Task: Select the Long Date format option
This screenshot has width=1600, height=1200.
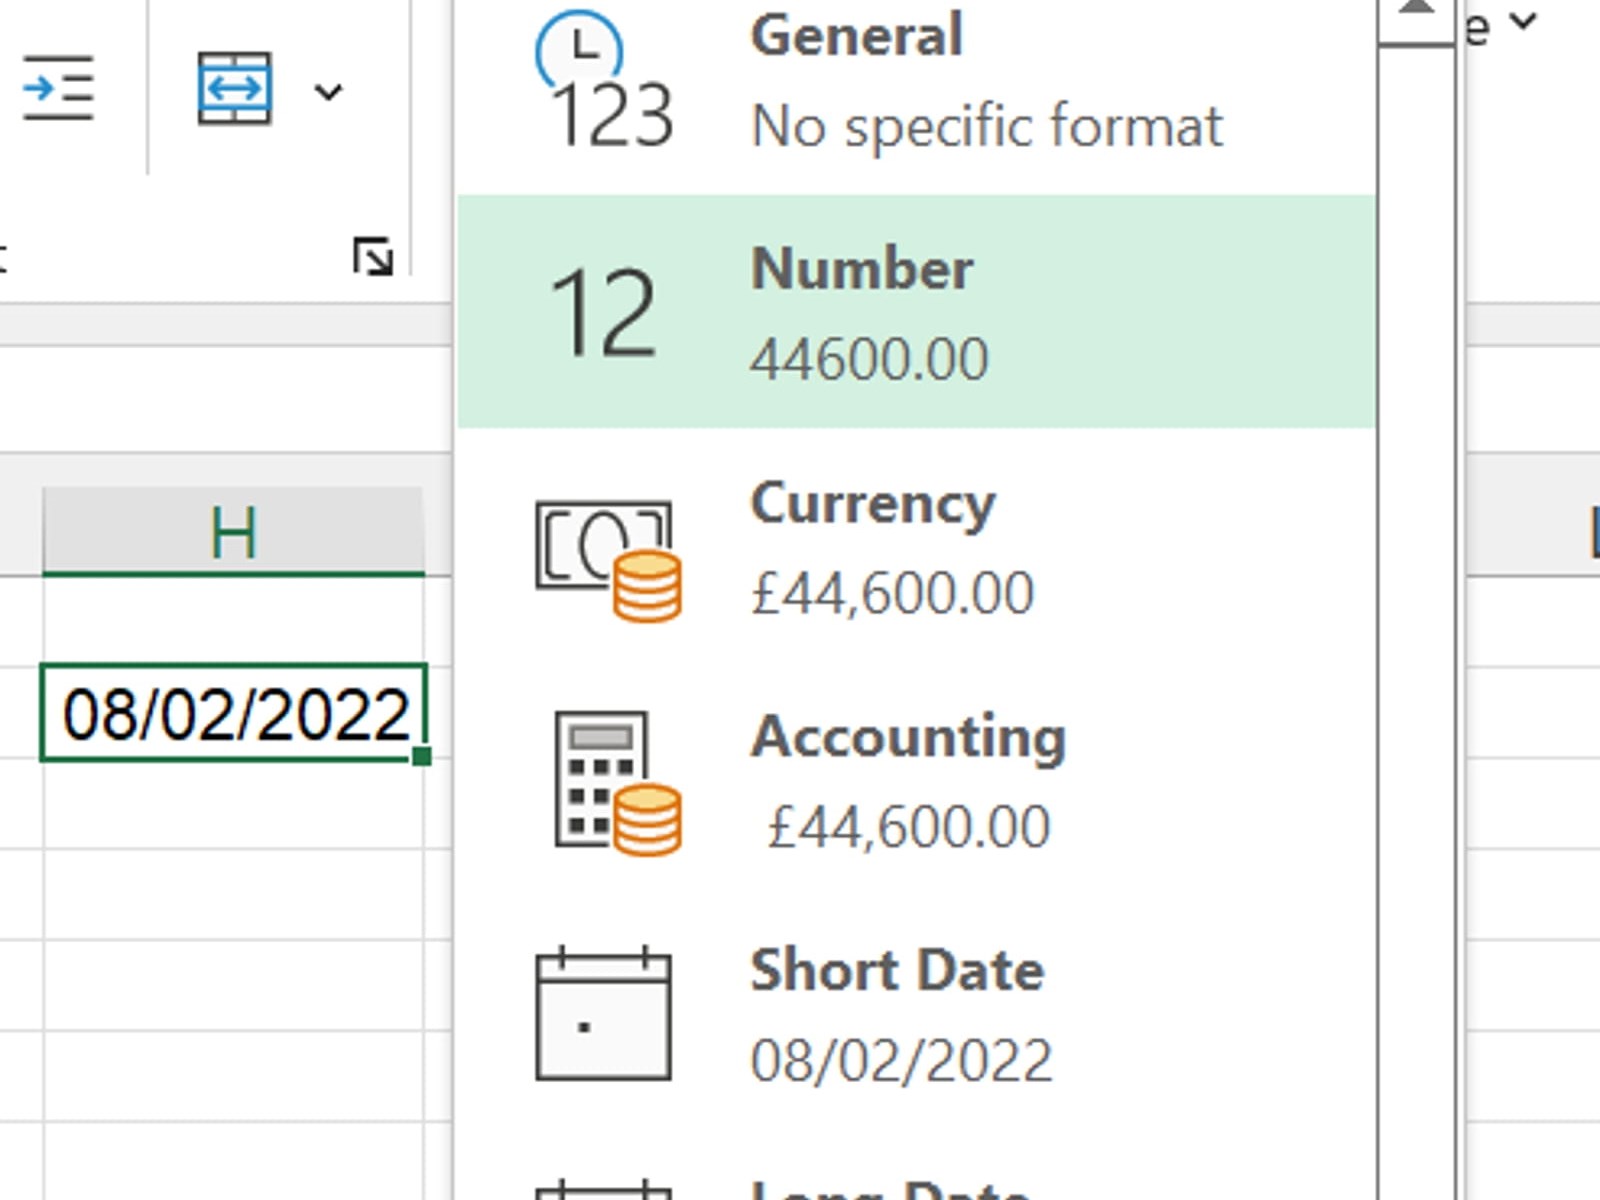Action: pyautogui.click(x=890, y=1188)
